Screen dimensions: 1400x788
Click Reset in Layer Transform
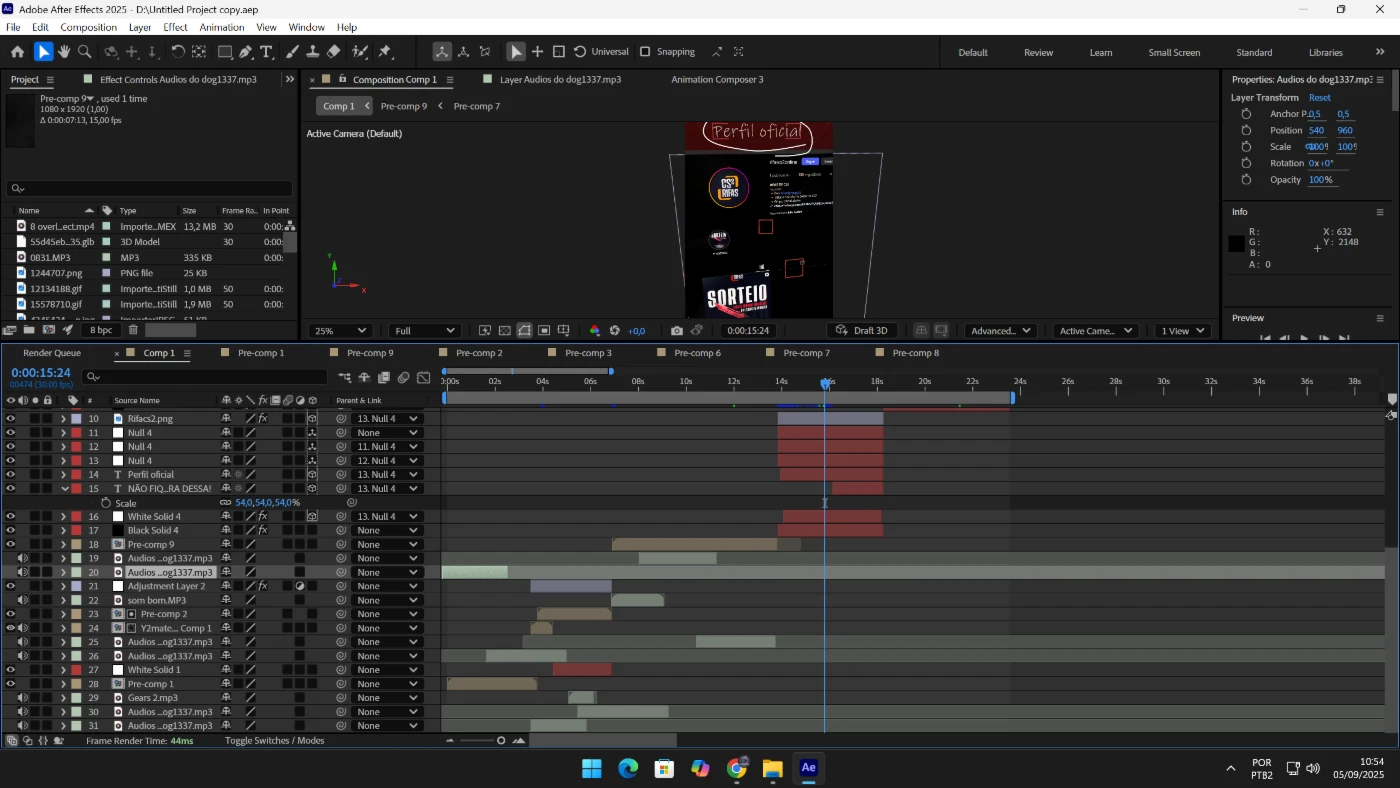[x=1320, y=98]
